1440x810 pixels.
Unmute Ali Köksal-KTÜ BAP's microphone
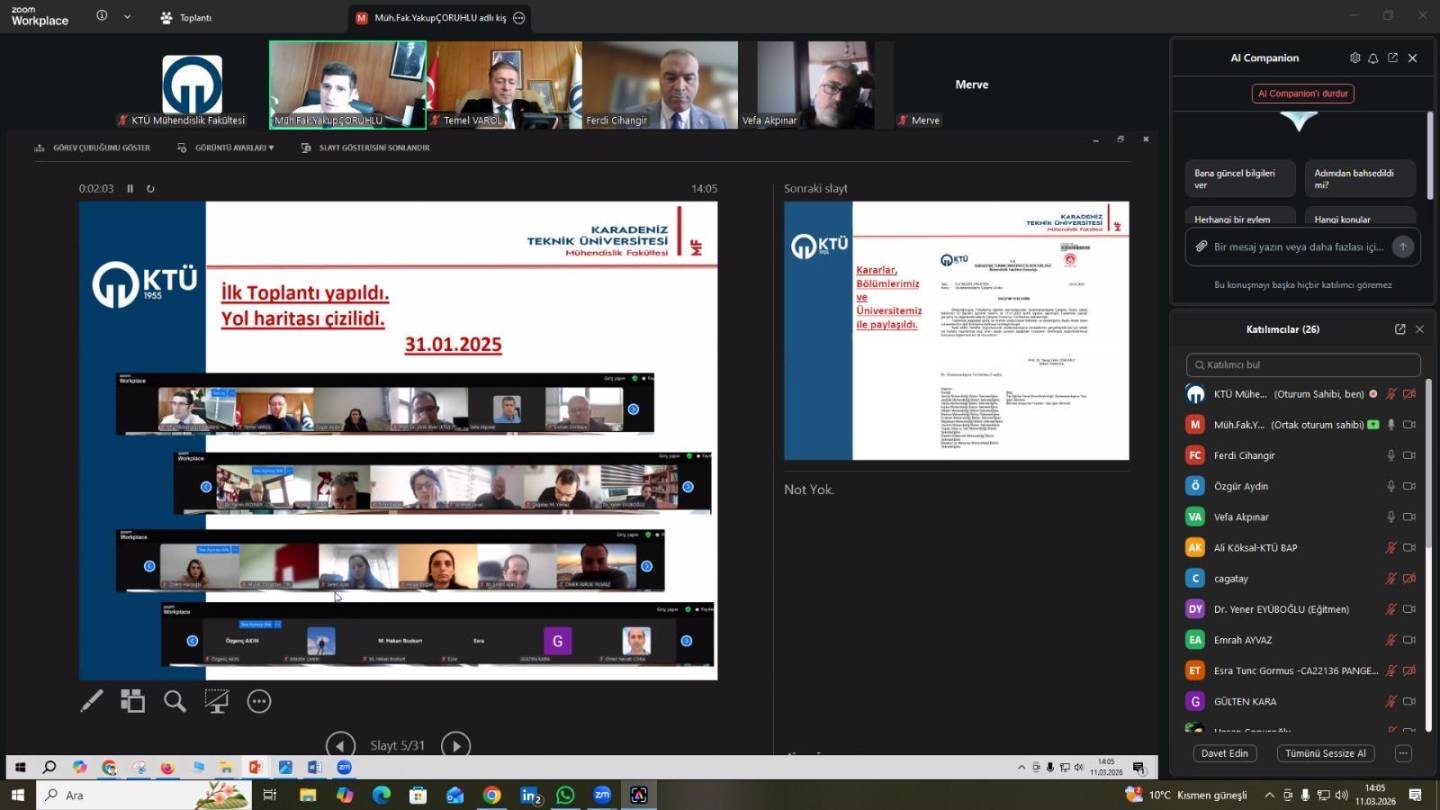click(x=1390, y=548)
